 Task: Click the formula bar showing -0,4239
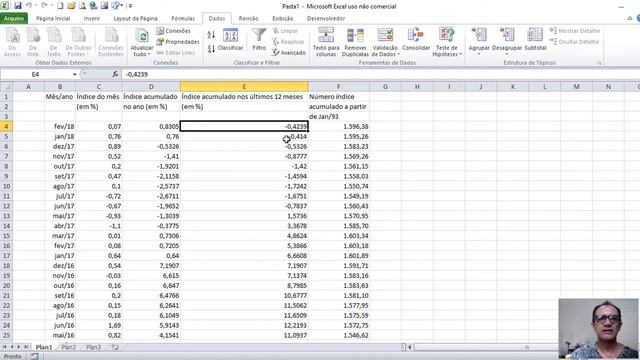click(x=380, y=74)
